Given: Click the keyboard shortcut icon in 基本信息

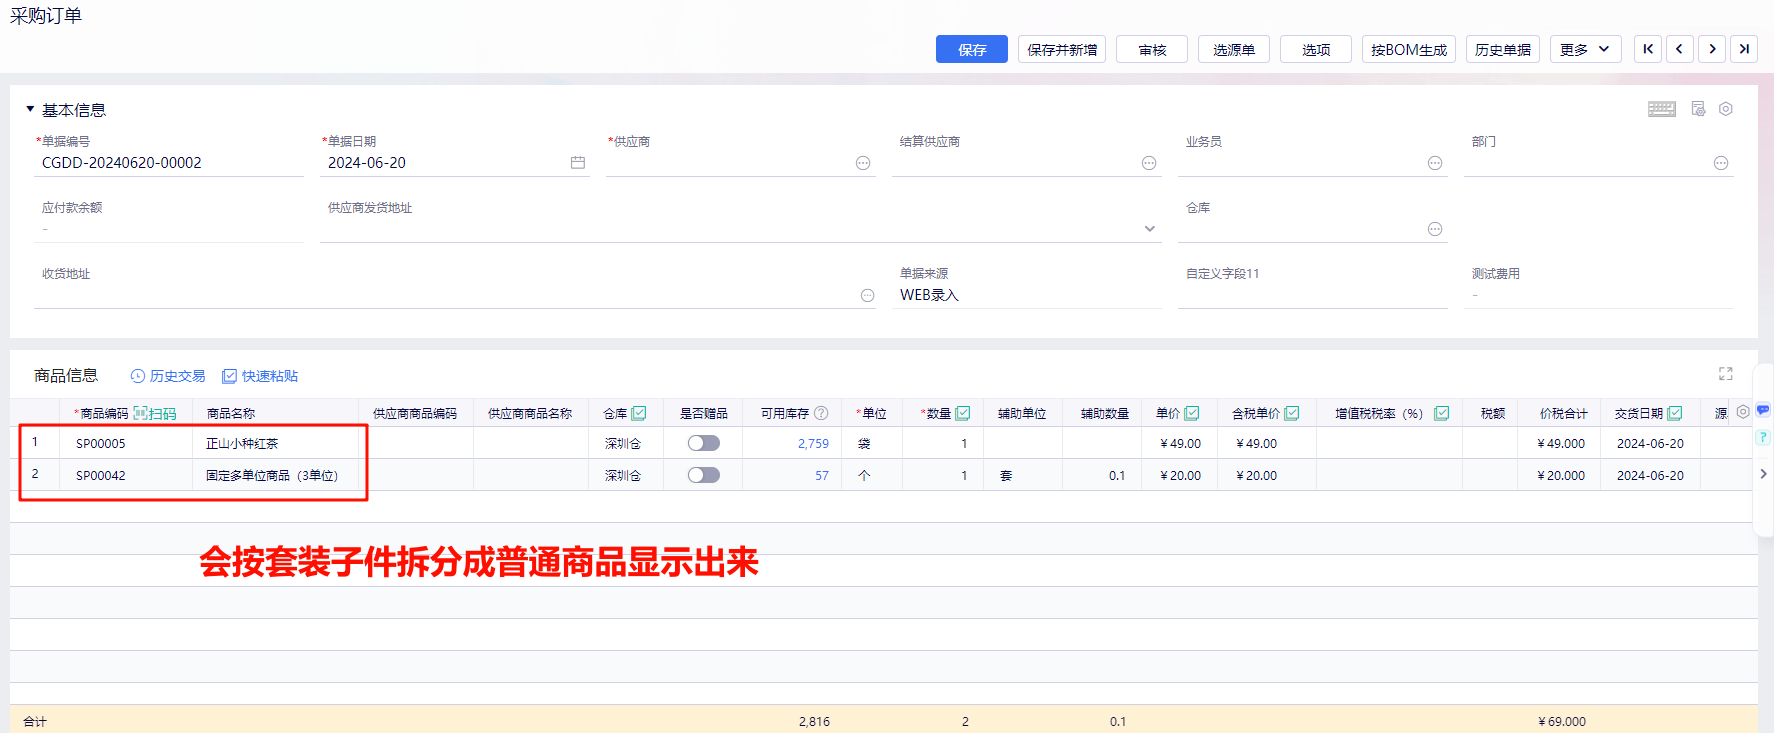Looking at the screenshot, I should (1662, 109).
